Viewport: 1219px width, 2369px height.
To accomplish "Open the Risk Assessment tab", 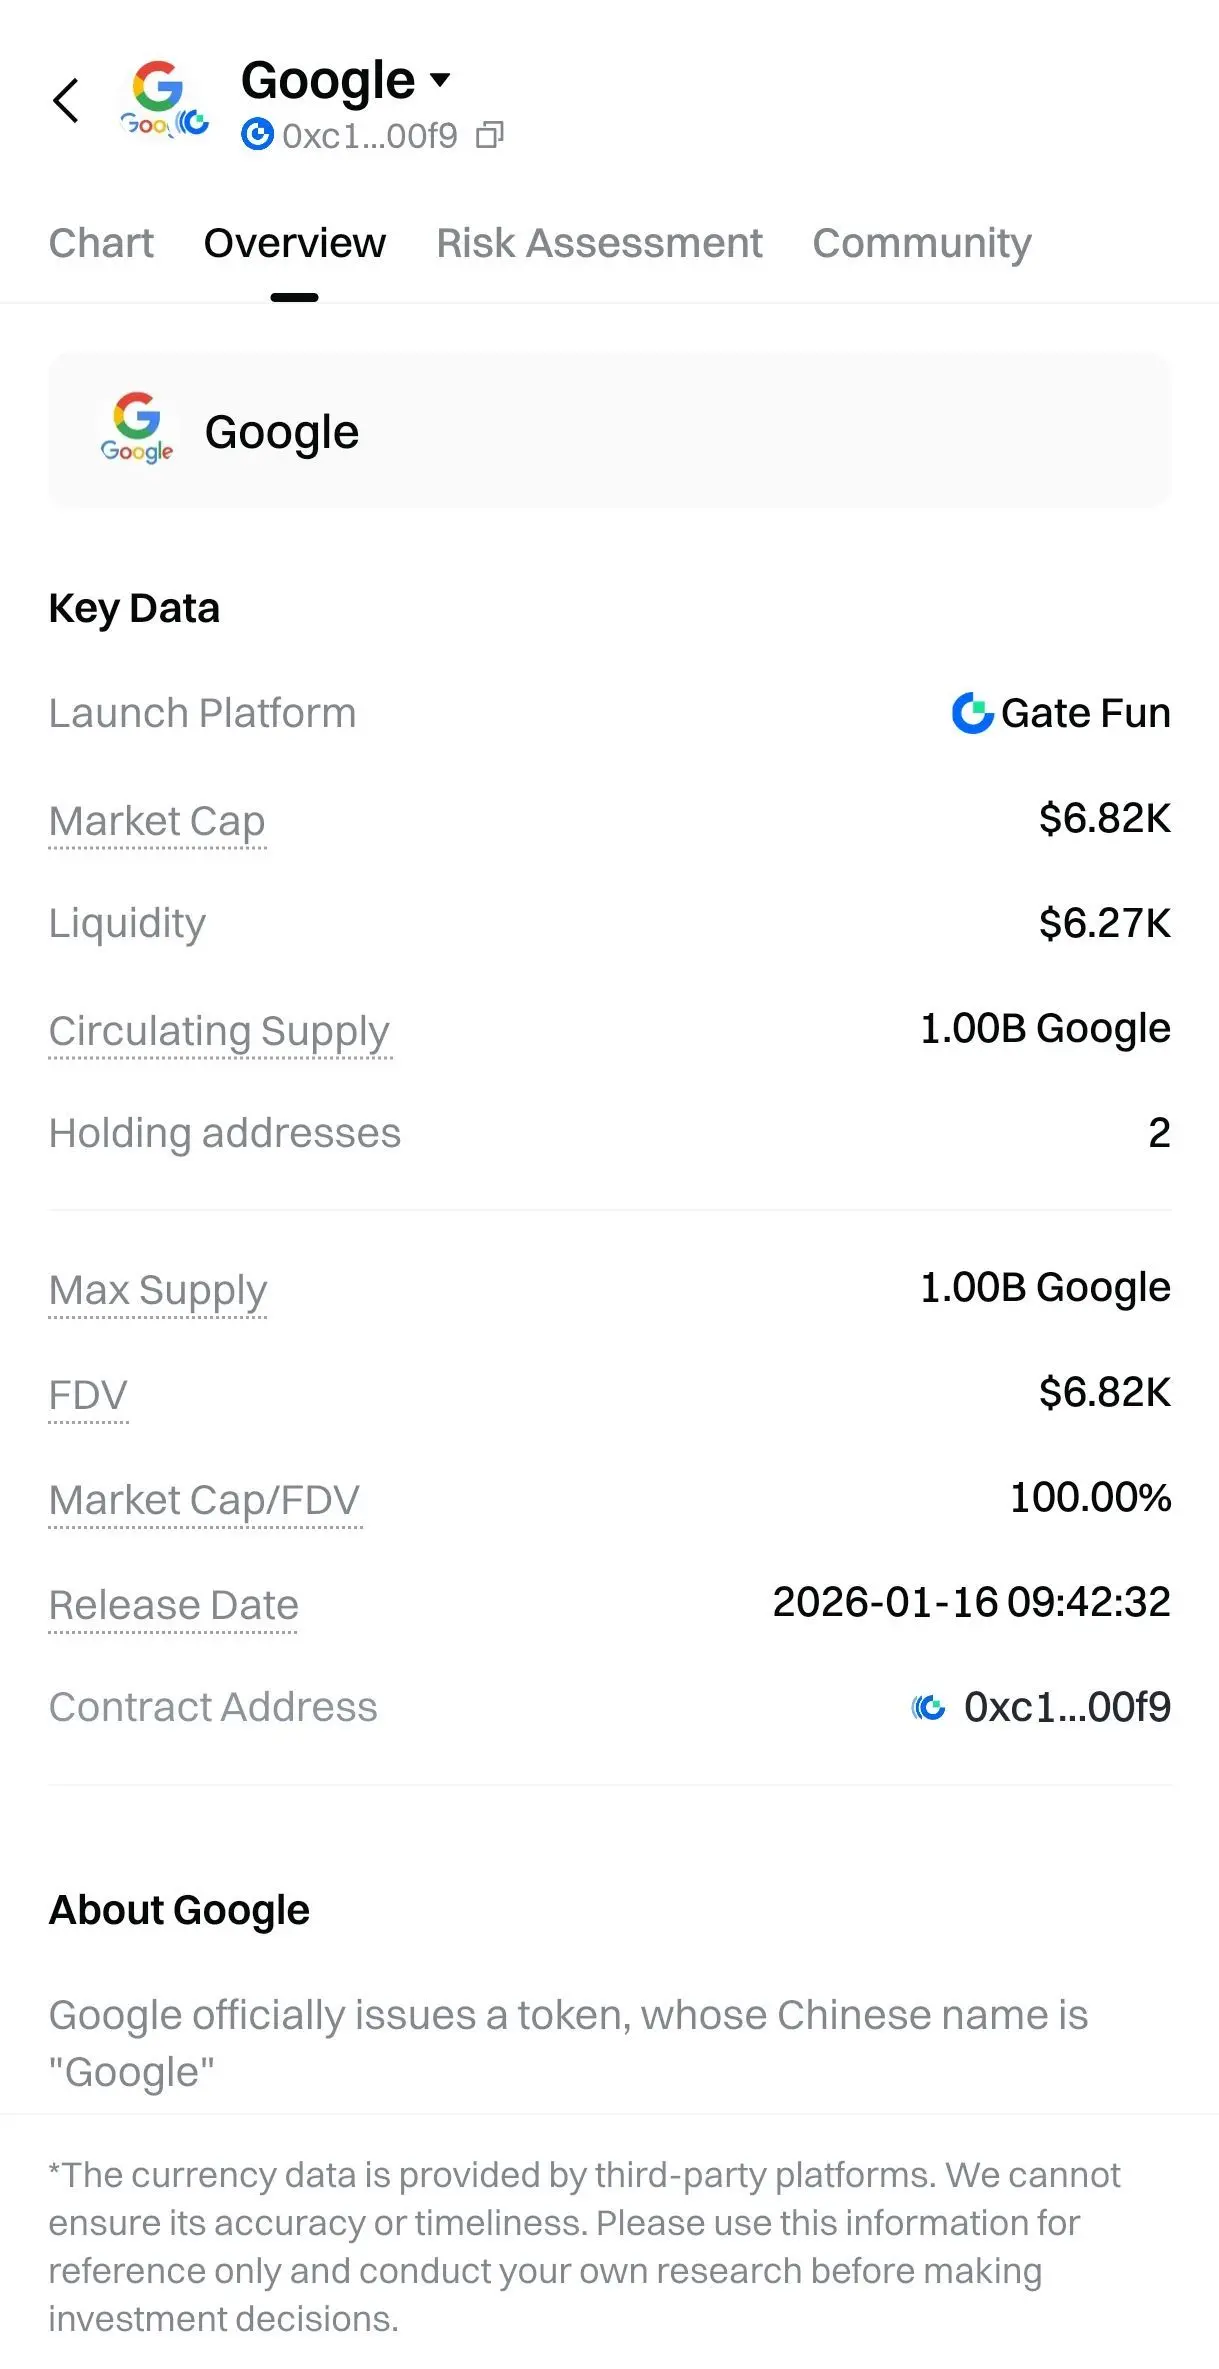I will [599, 243].
